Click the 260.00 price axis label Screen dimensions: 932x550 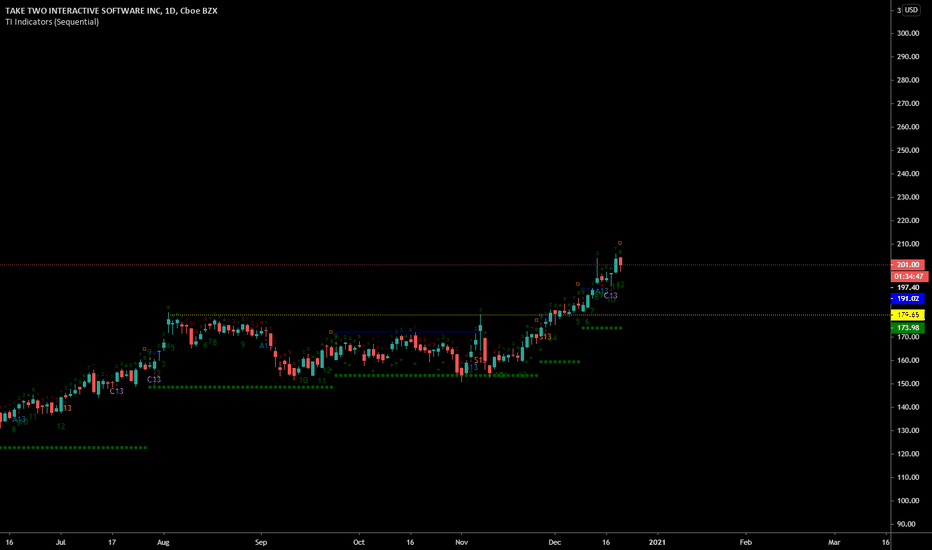click(x=908, y=127)
